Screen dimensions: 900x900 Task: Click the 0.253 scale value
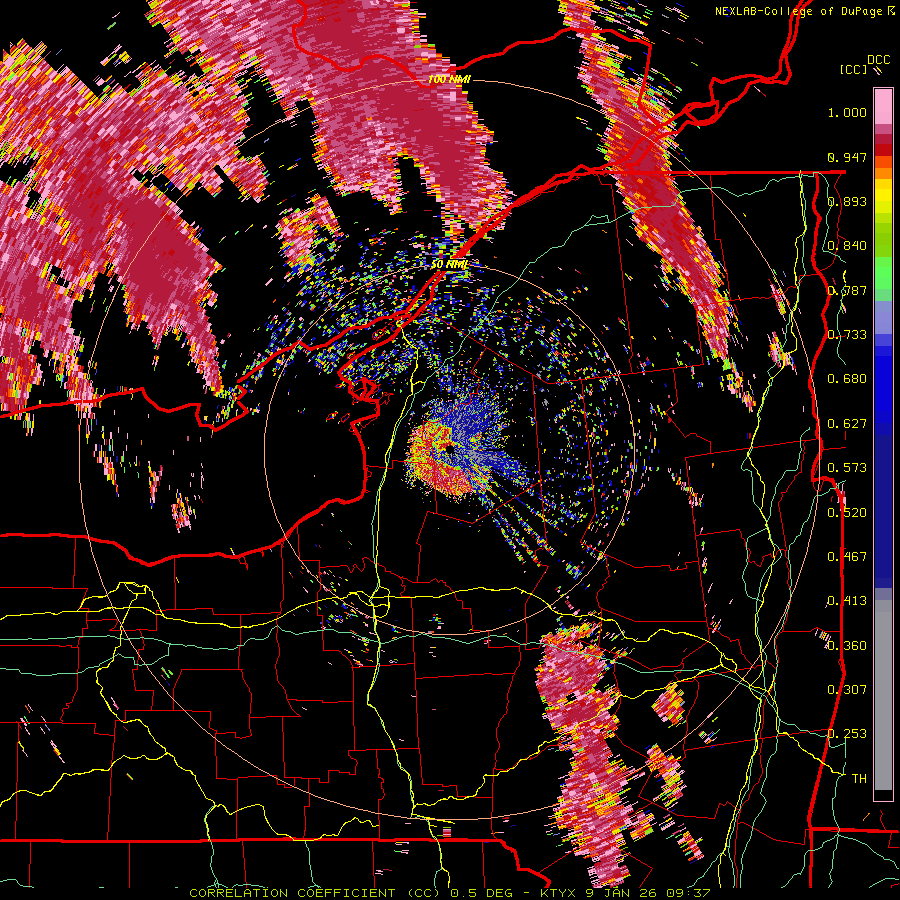(847, 734)
